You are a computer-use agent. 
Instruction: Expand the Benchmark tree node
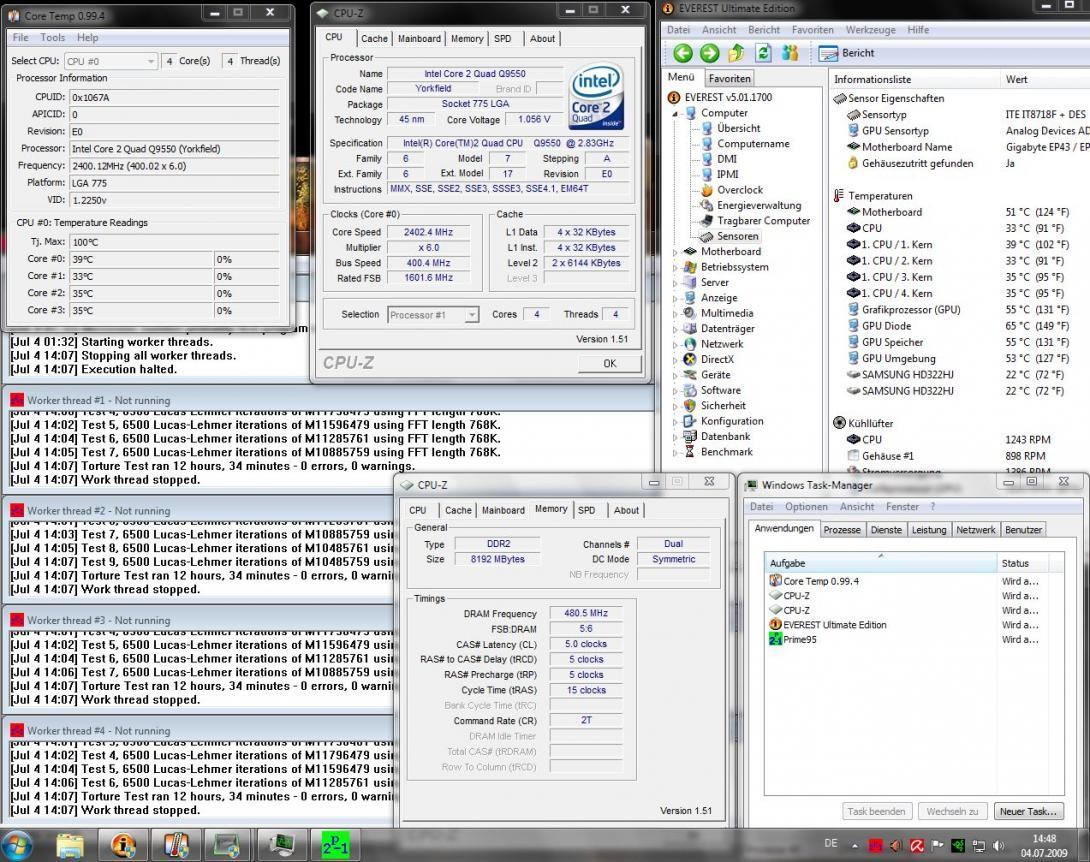pyautogui.click(x=674, y=452)
